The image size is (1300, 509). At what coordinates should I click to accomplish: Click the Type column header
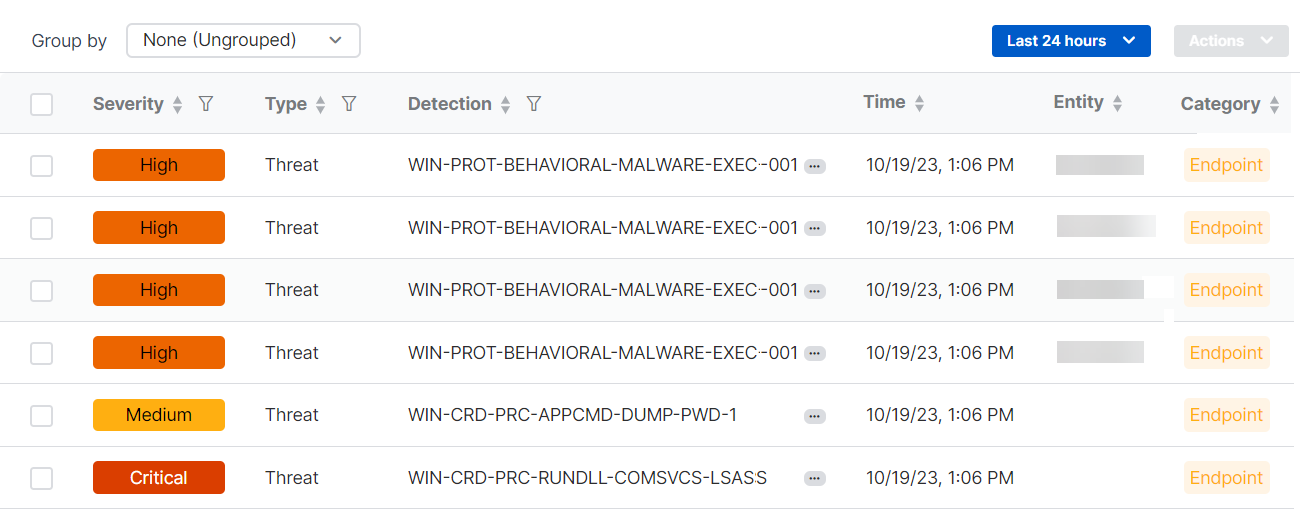285,104
